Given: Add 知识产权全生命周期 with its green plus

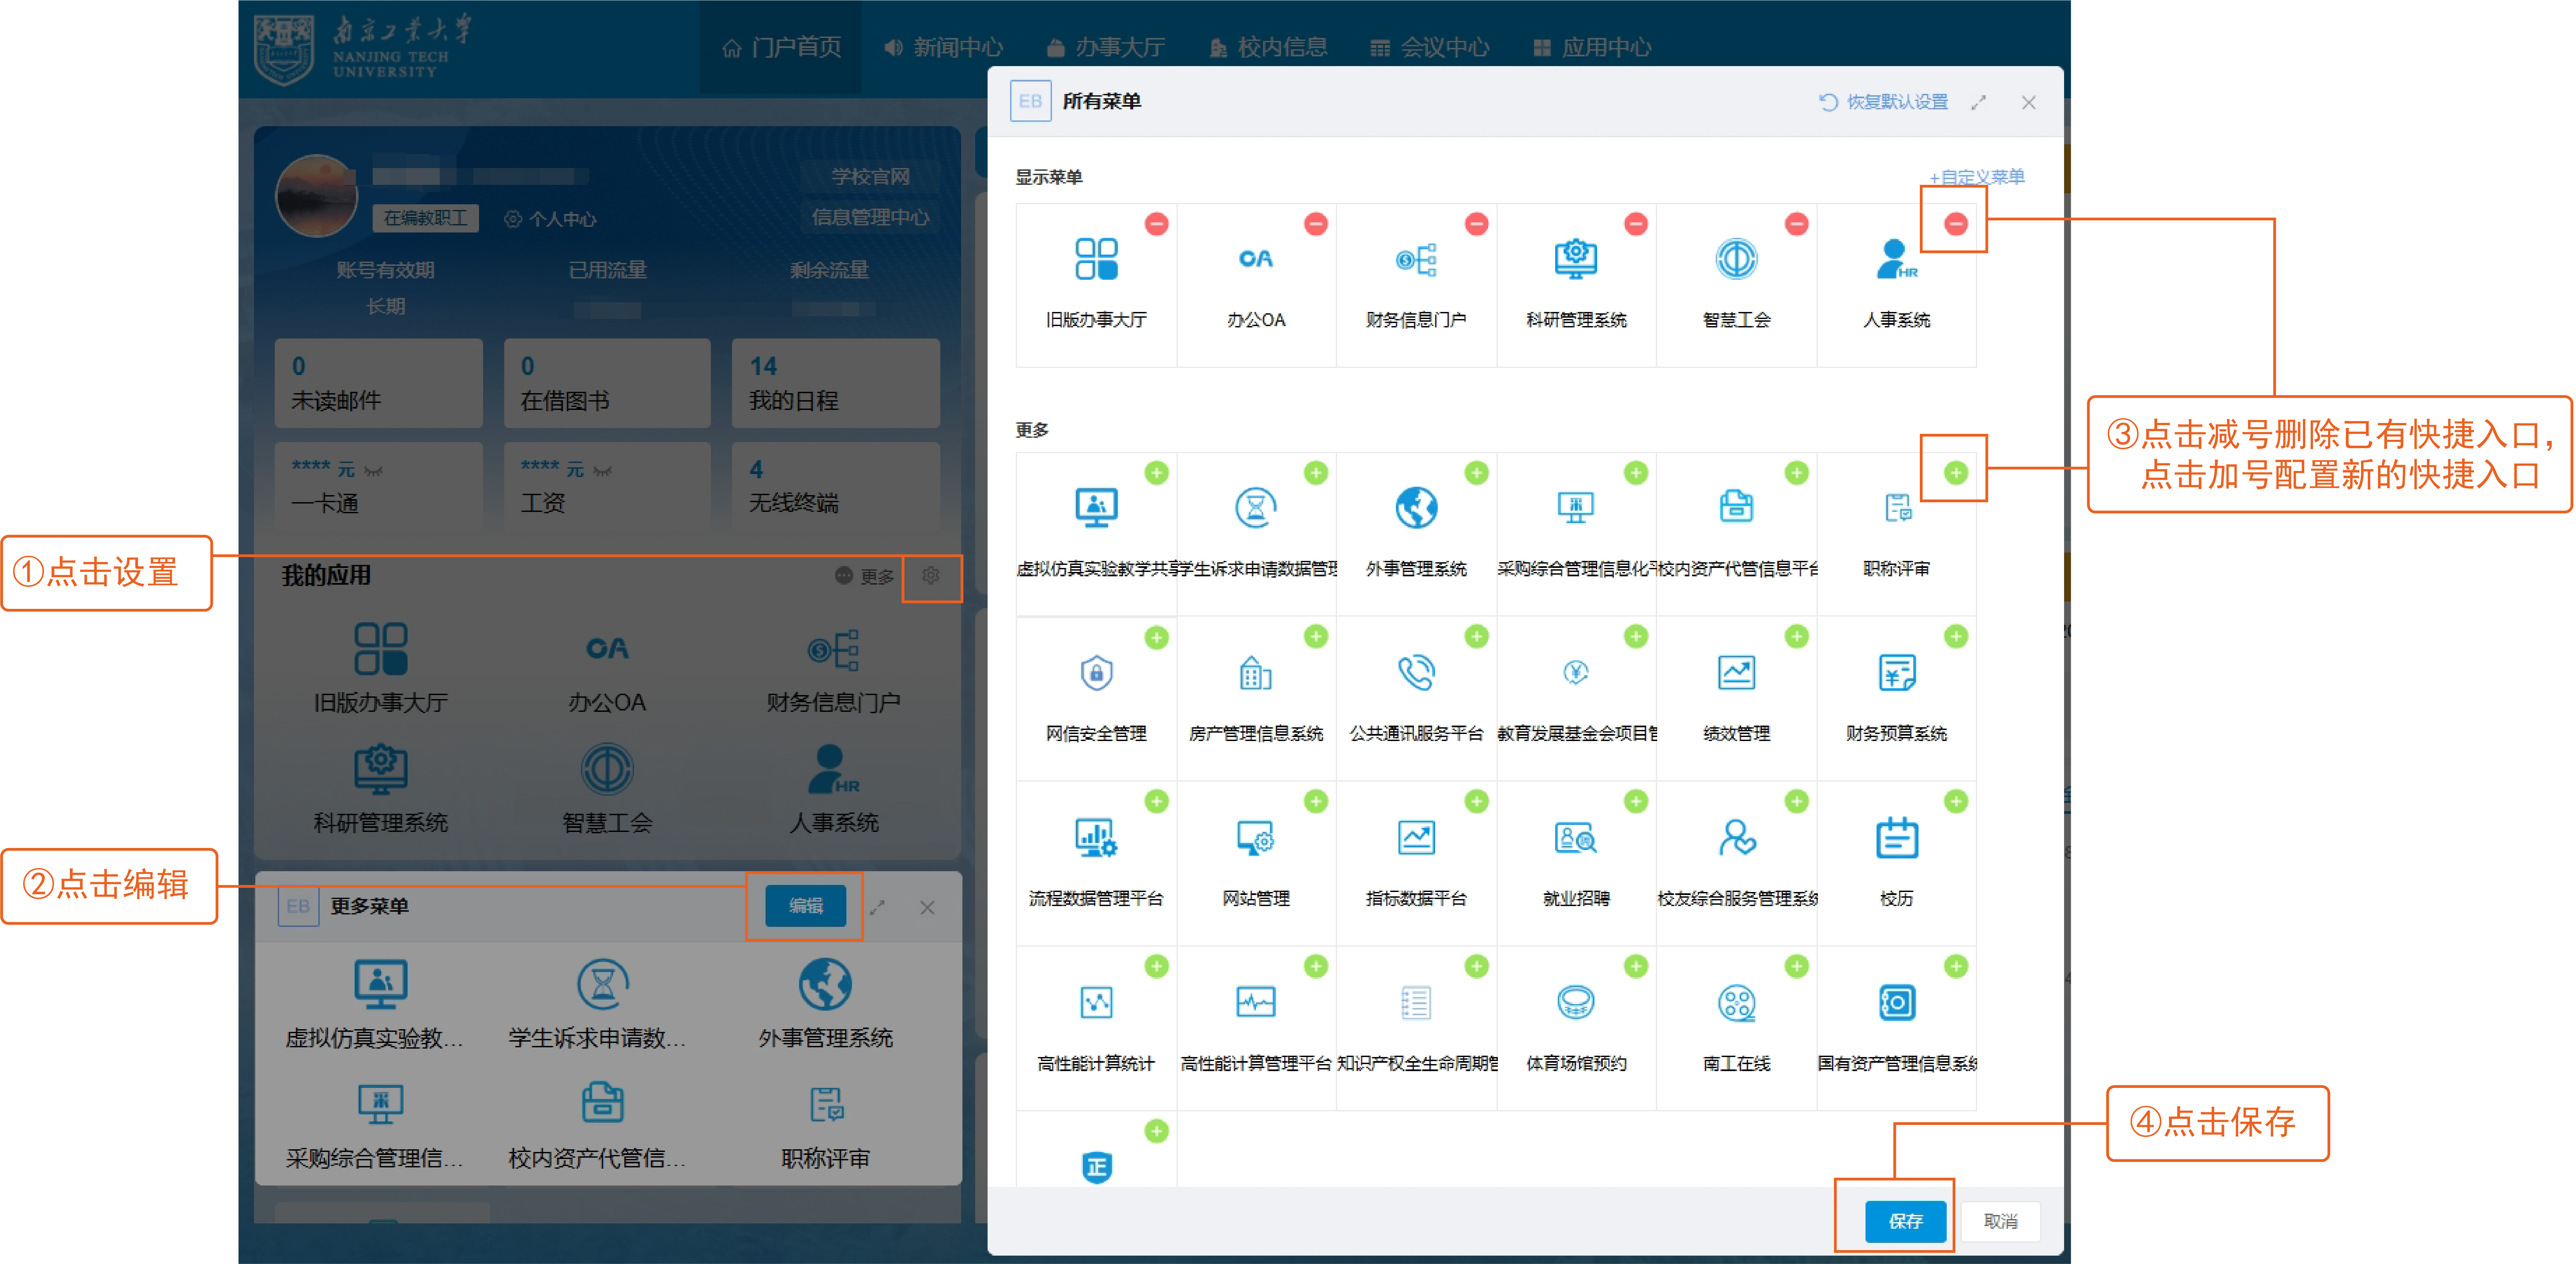Looking at the screenshot, I should point(1476,966).
